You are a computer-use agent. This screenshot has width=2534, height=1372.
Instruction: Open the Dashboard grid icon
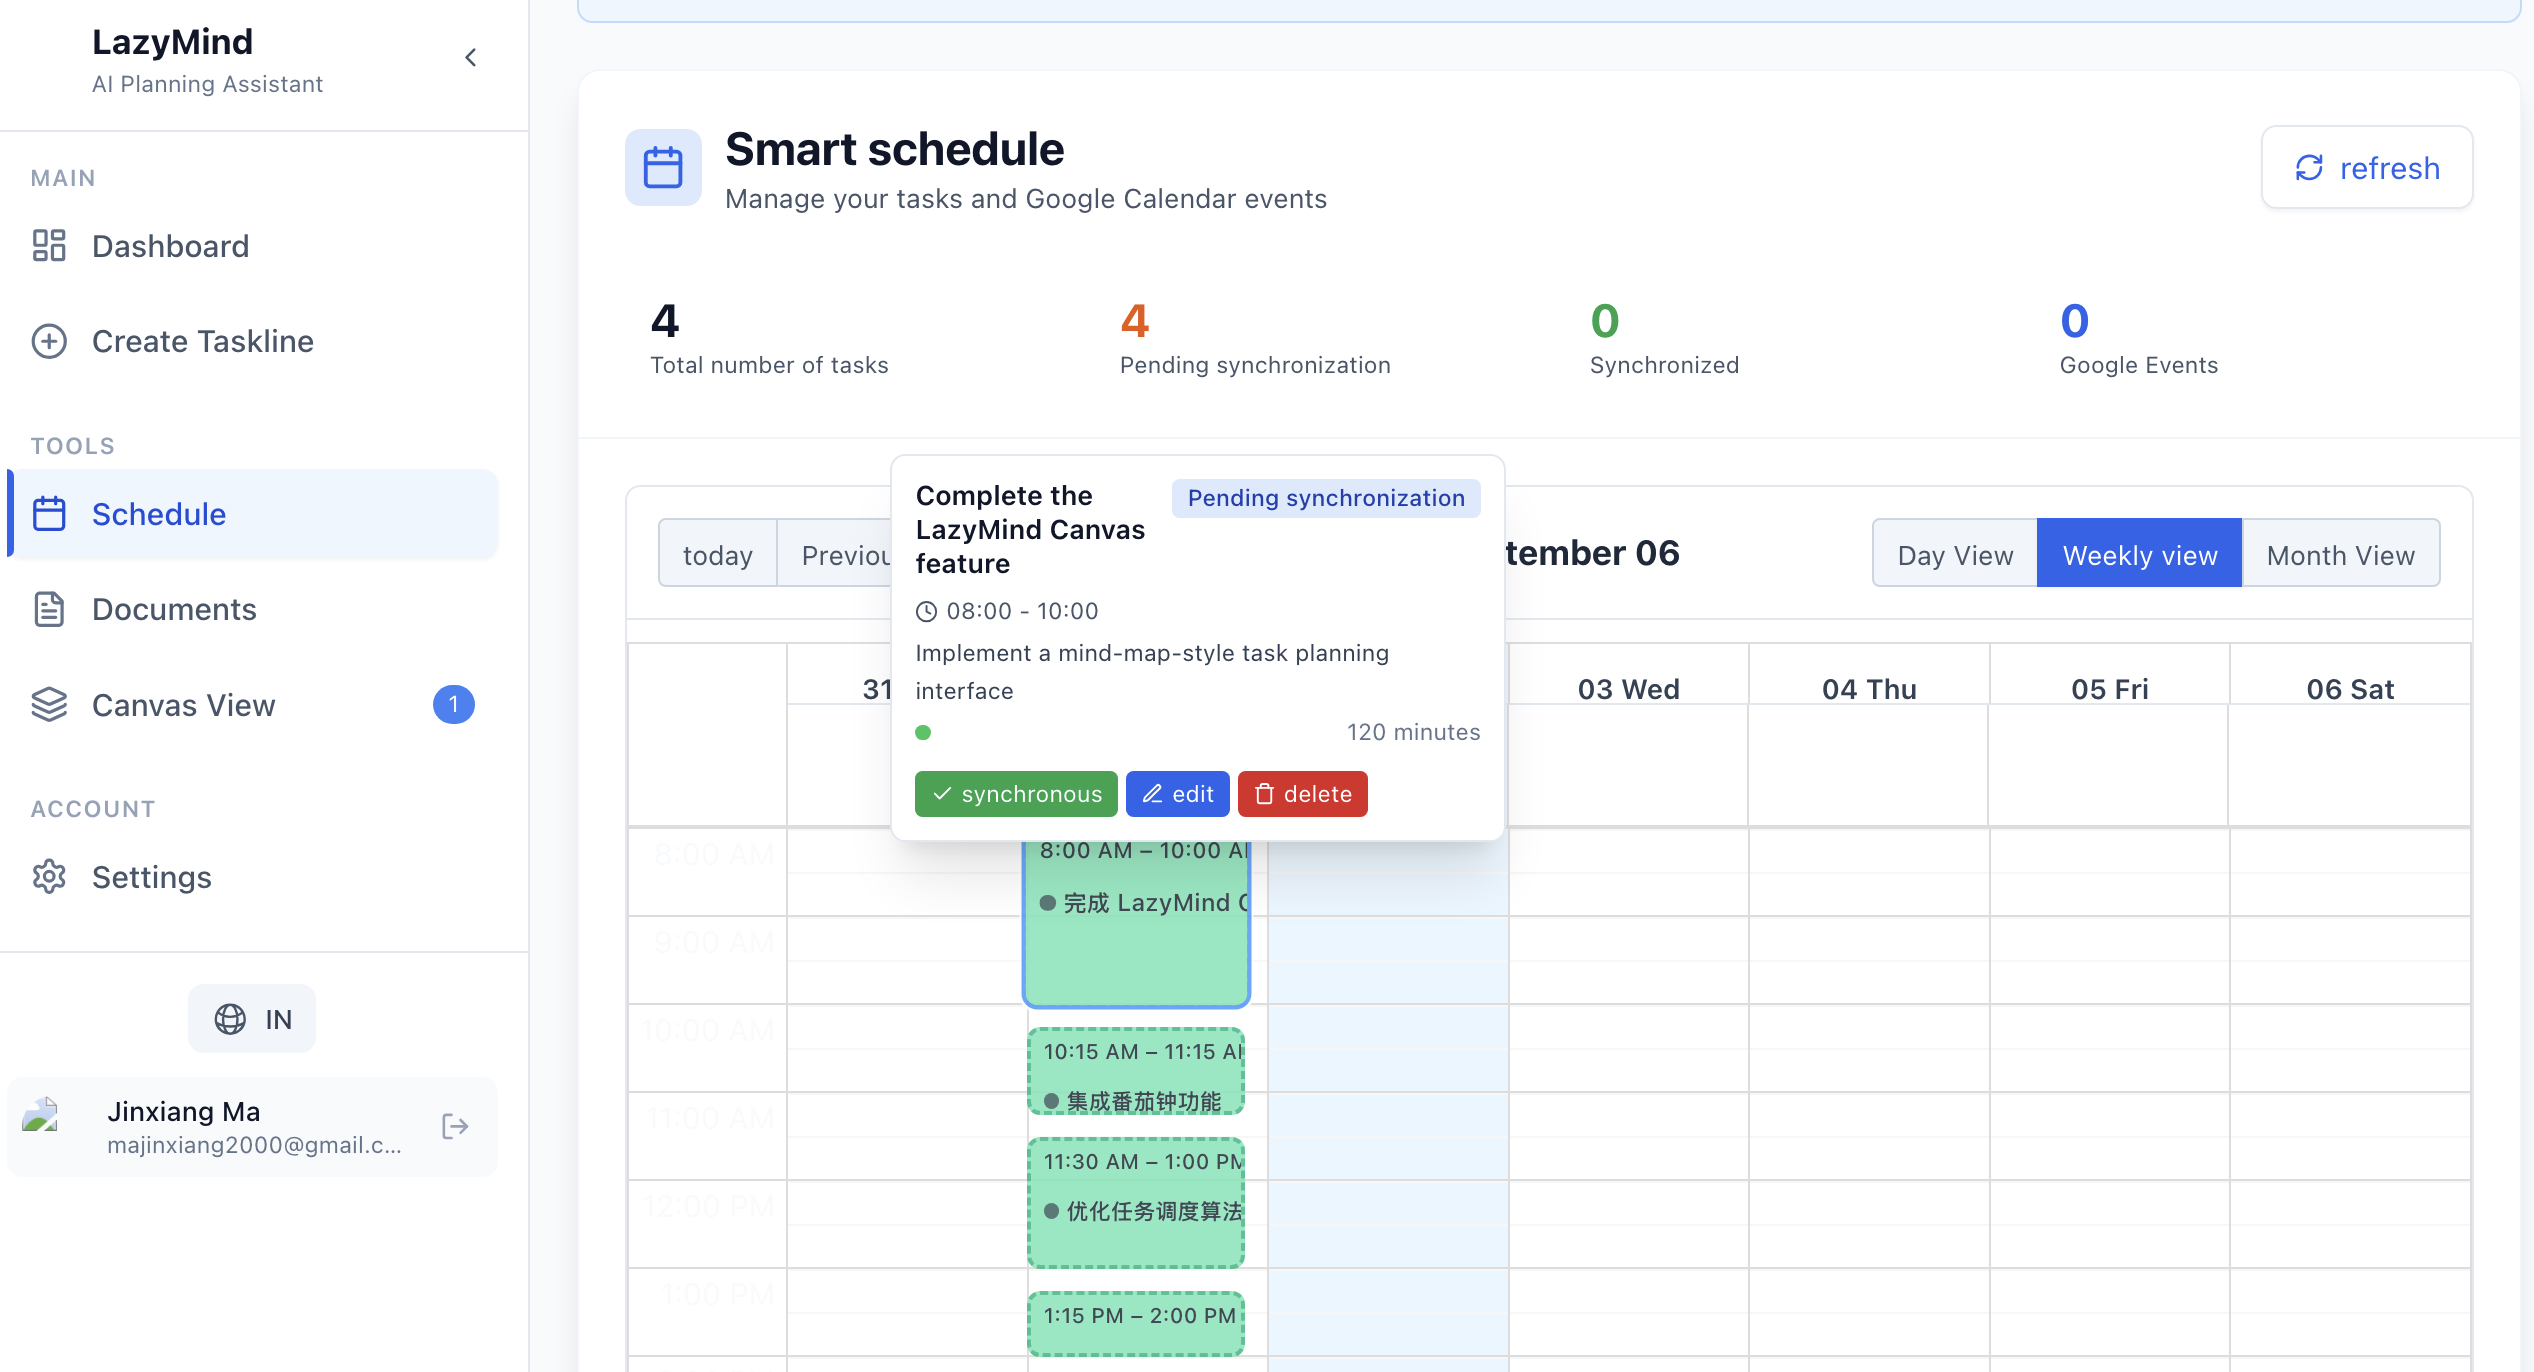pos(49,246)
